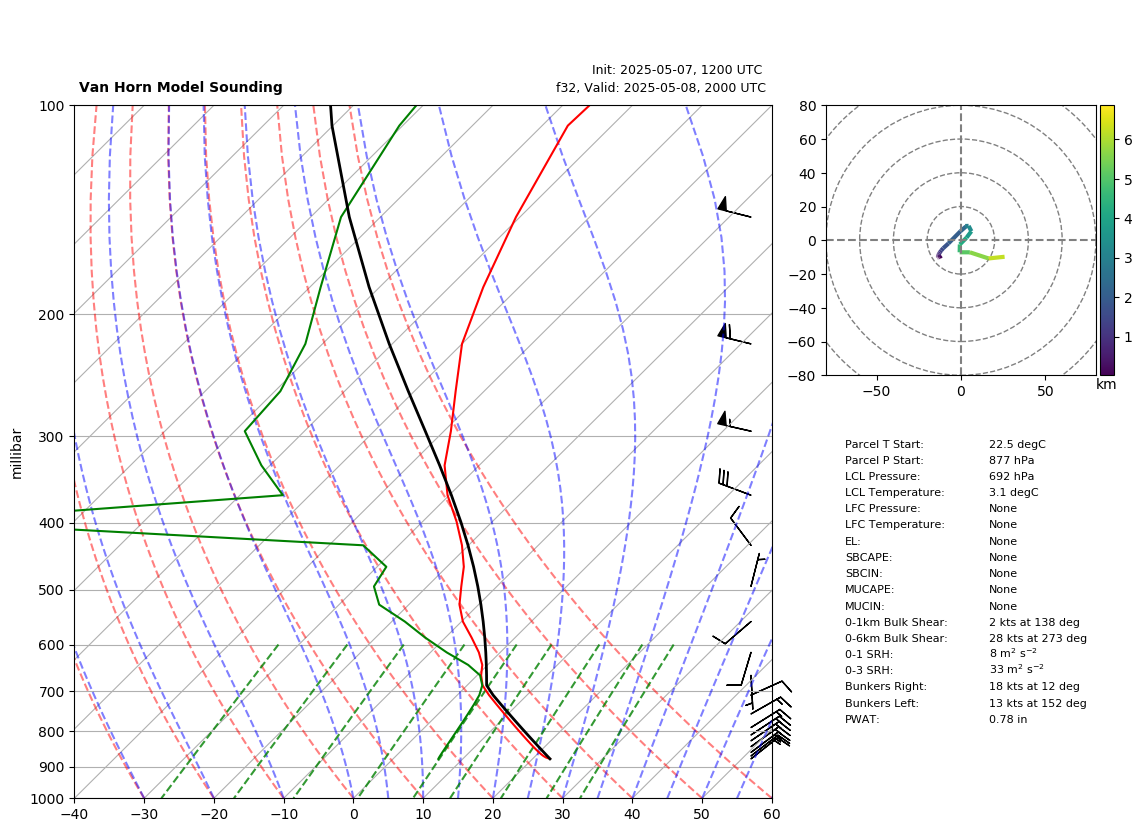Select the "3.1 degC" value
1142x832 pixels.
click(1014, 492)
